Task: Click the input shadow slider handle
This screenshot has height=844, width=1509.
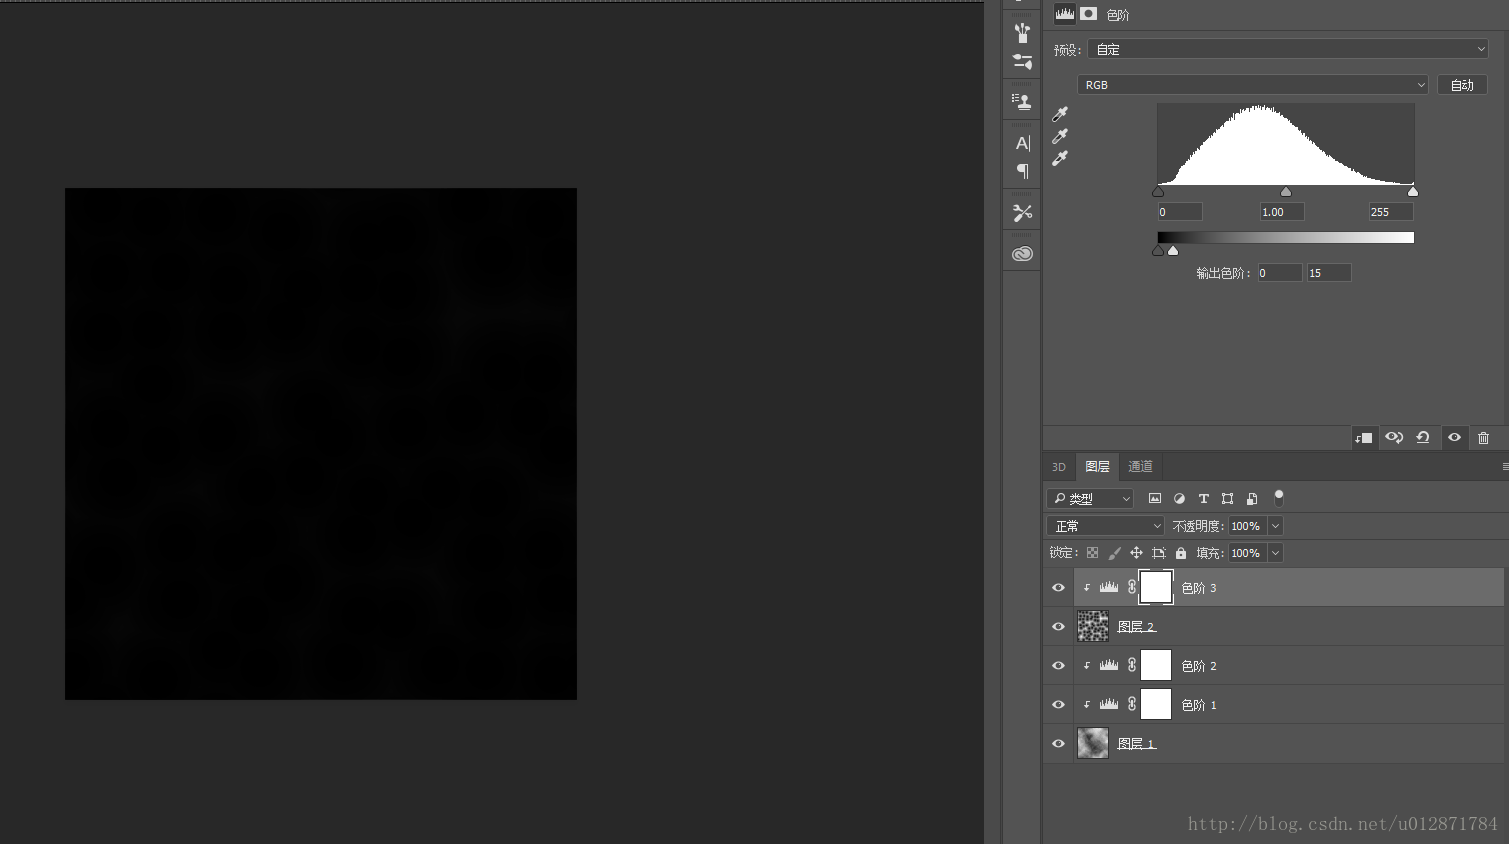Action: coord(1158,192)
